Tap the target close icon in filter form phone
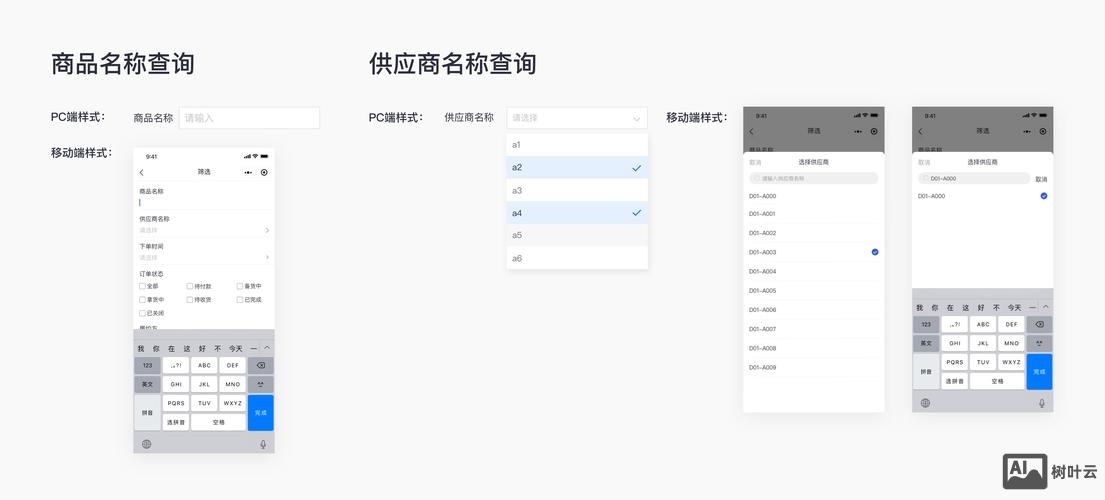This screenshot has width=1105, height=500. click(264, 173)
